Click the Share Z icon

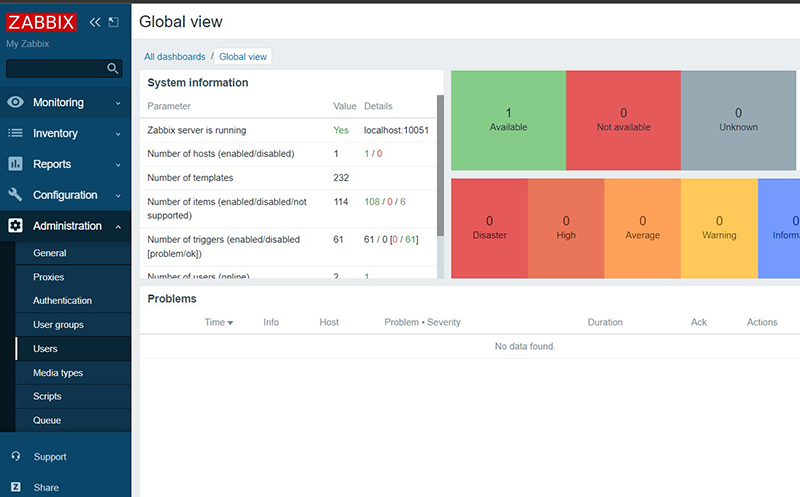(16, 487)
